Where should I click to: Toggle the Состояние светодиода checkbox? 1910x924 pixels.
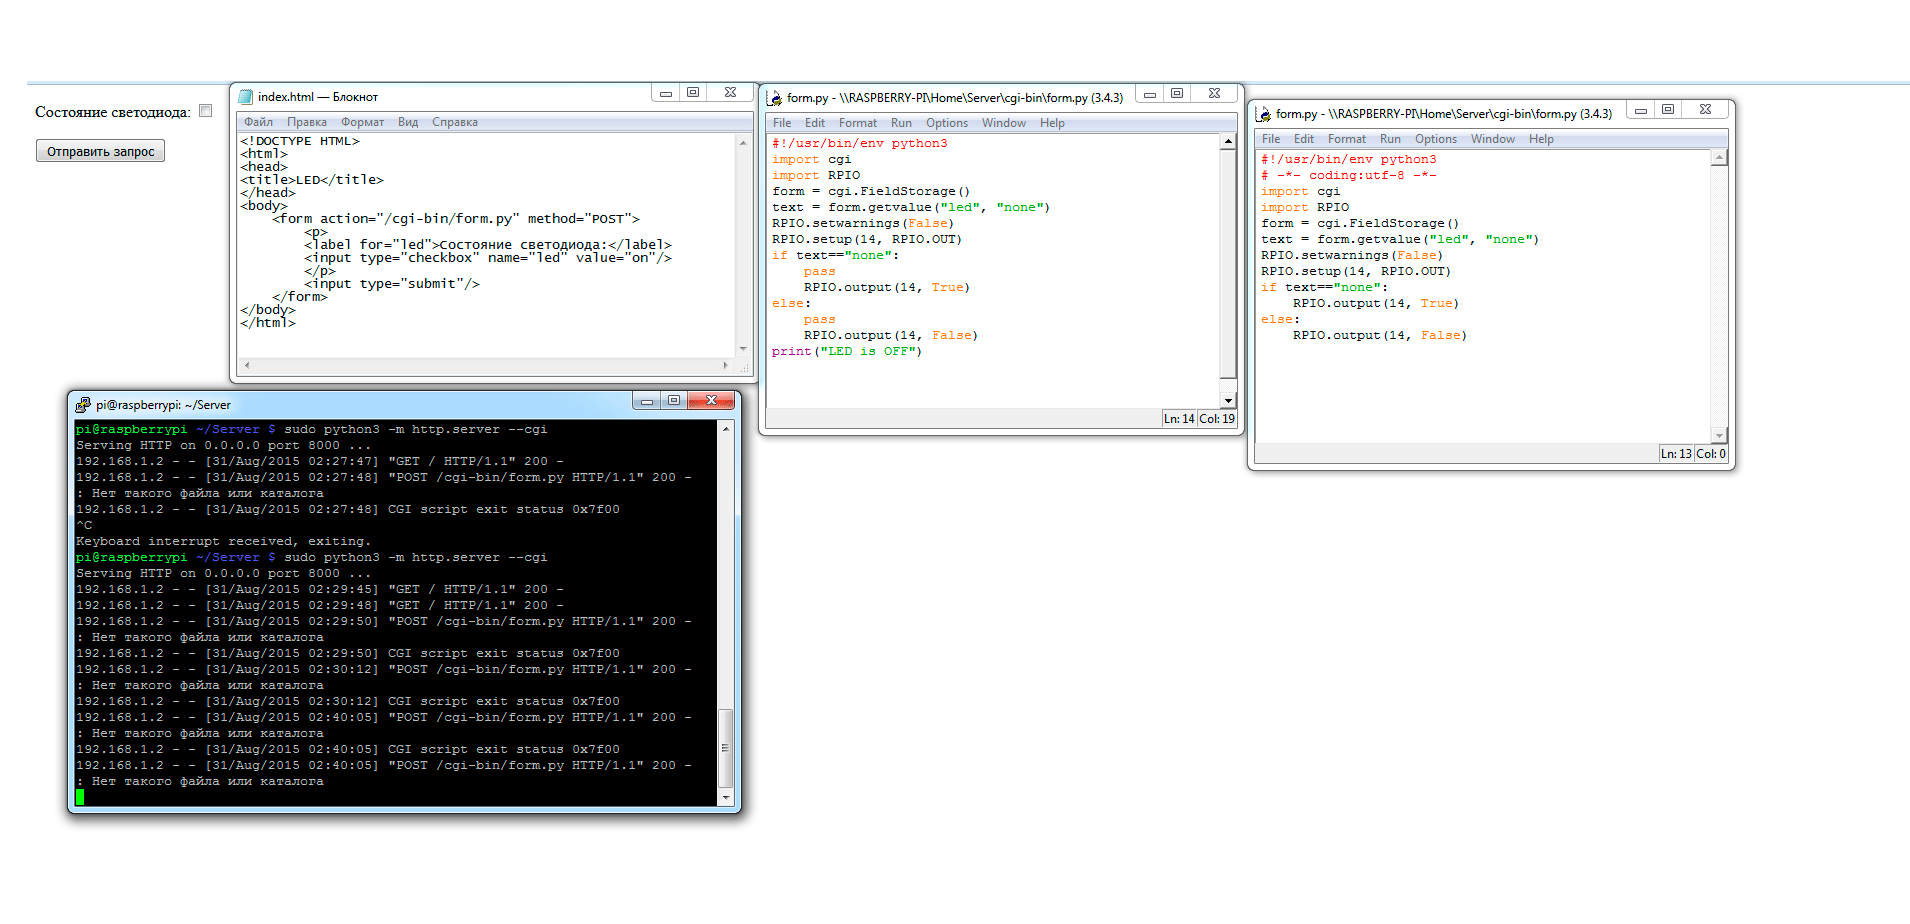(x=205, y=111)
